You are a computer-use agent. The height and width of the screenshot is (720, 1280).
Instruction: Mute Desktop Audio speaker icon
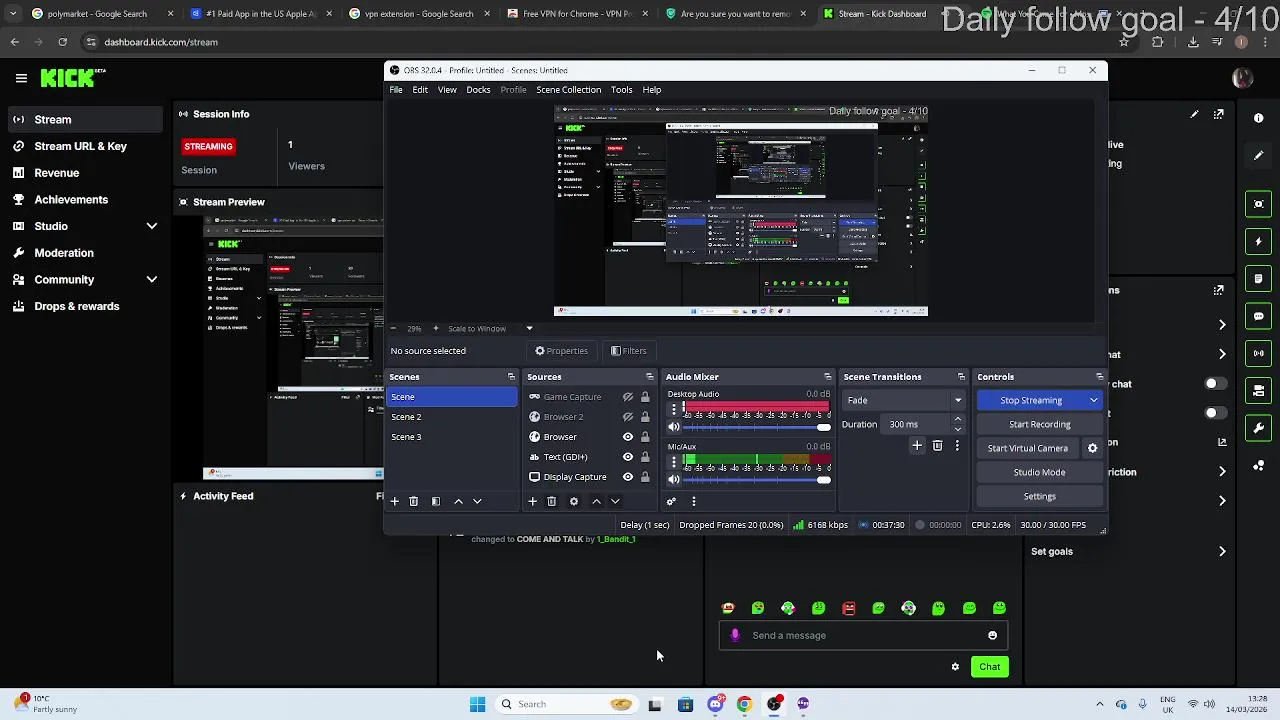(x=674, y=427)
